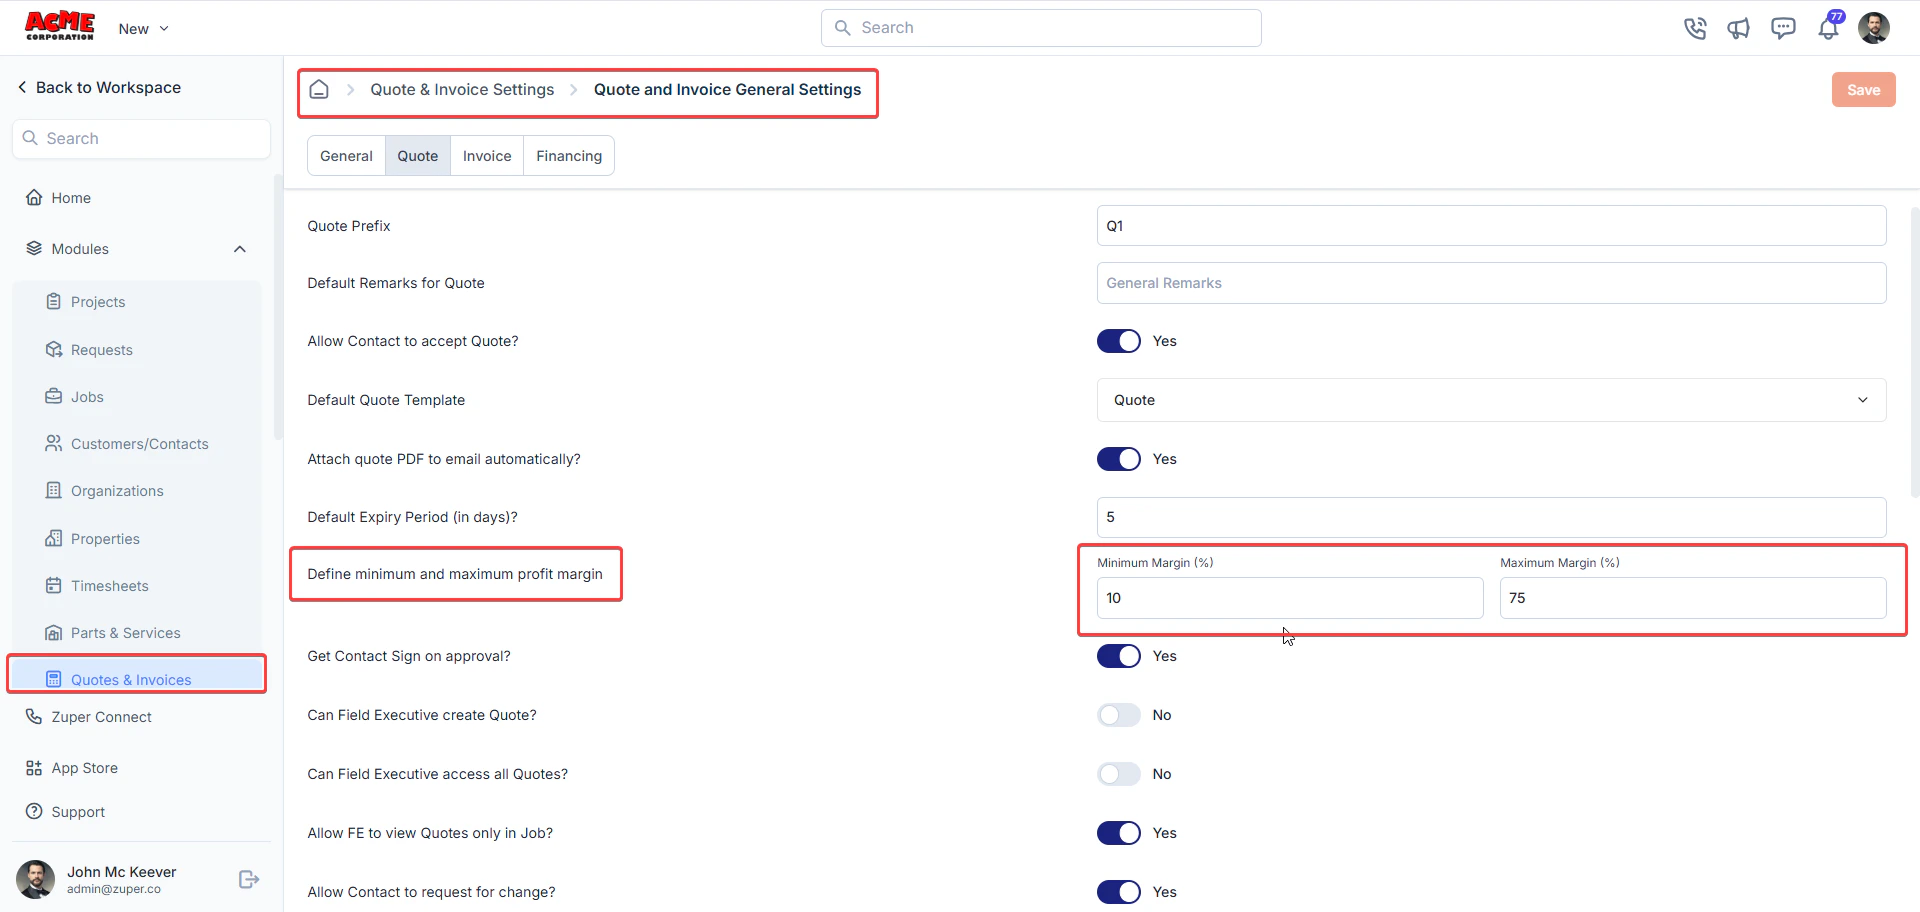Enable Can Field Executive access all Quotes
This screenshot has height=912, width=1920.
coord(1118,774)
